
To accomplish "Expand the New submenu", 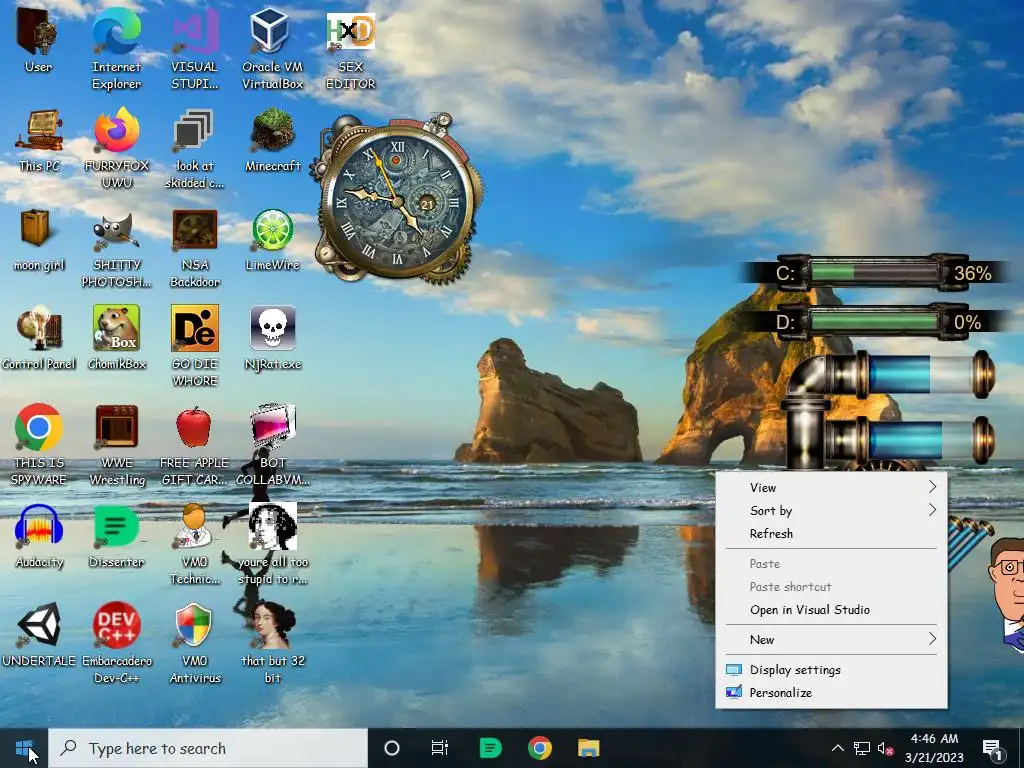I will coord(831,639).
